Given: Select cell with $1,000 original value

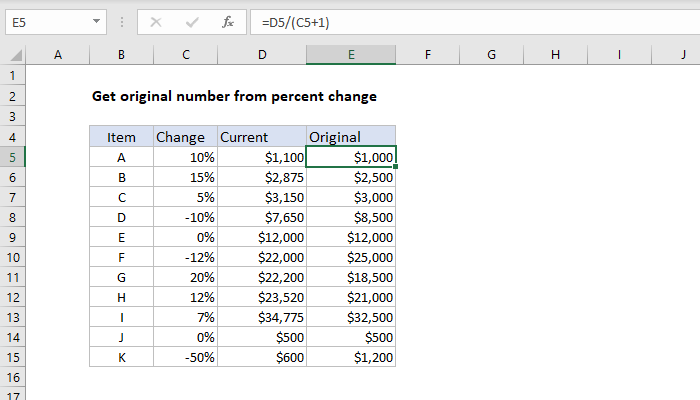Looking at the screenshot, I should pos(351,157).
